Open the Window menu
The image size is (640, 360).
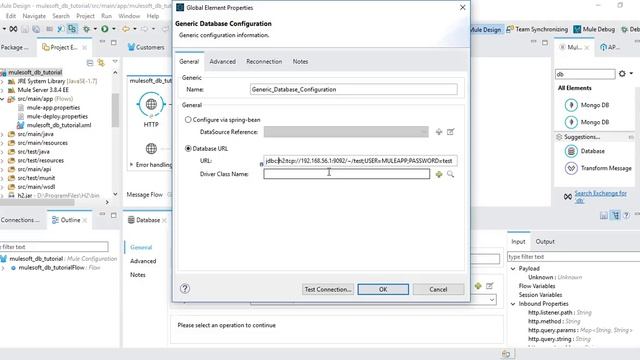129,16
